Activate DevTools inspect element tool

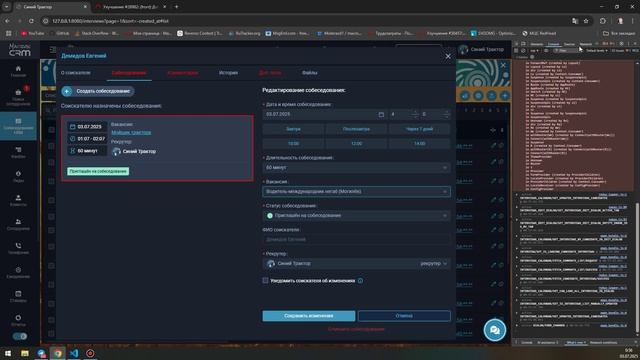(516, 44)
